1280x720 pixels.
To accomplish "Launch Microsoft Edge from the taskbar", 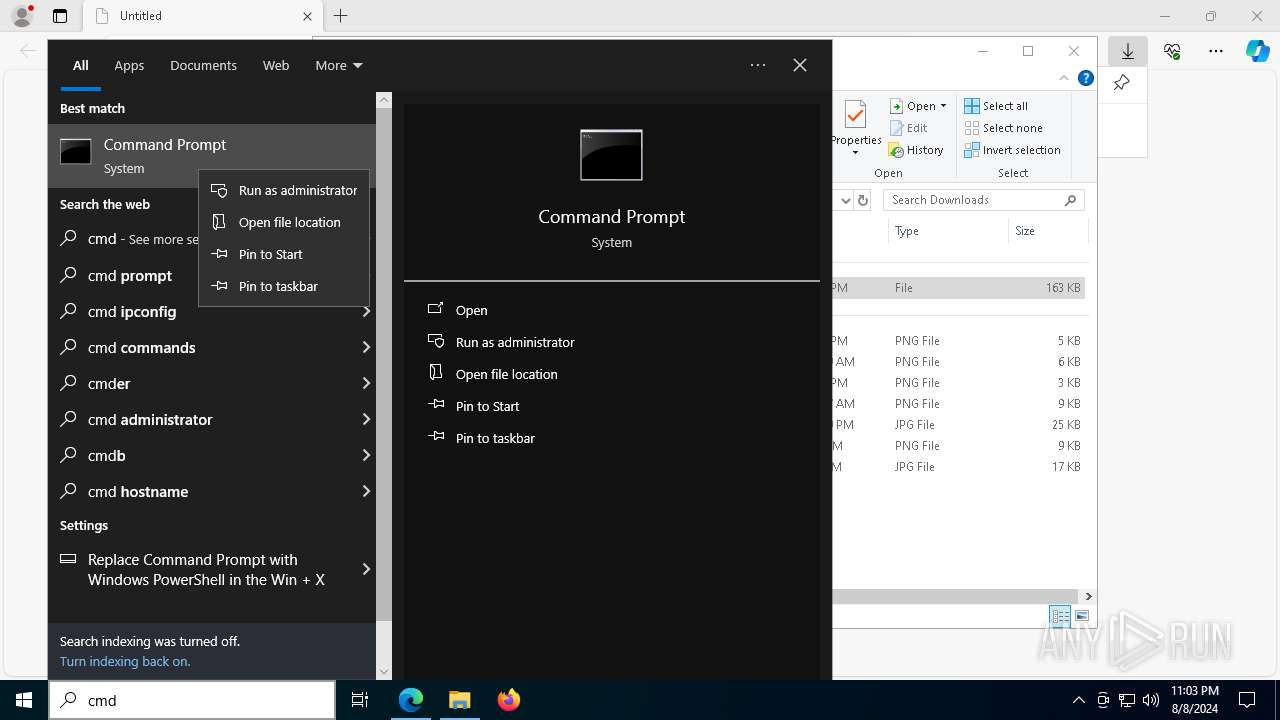I will [411, 700].
